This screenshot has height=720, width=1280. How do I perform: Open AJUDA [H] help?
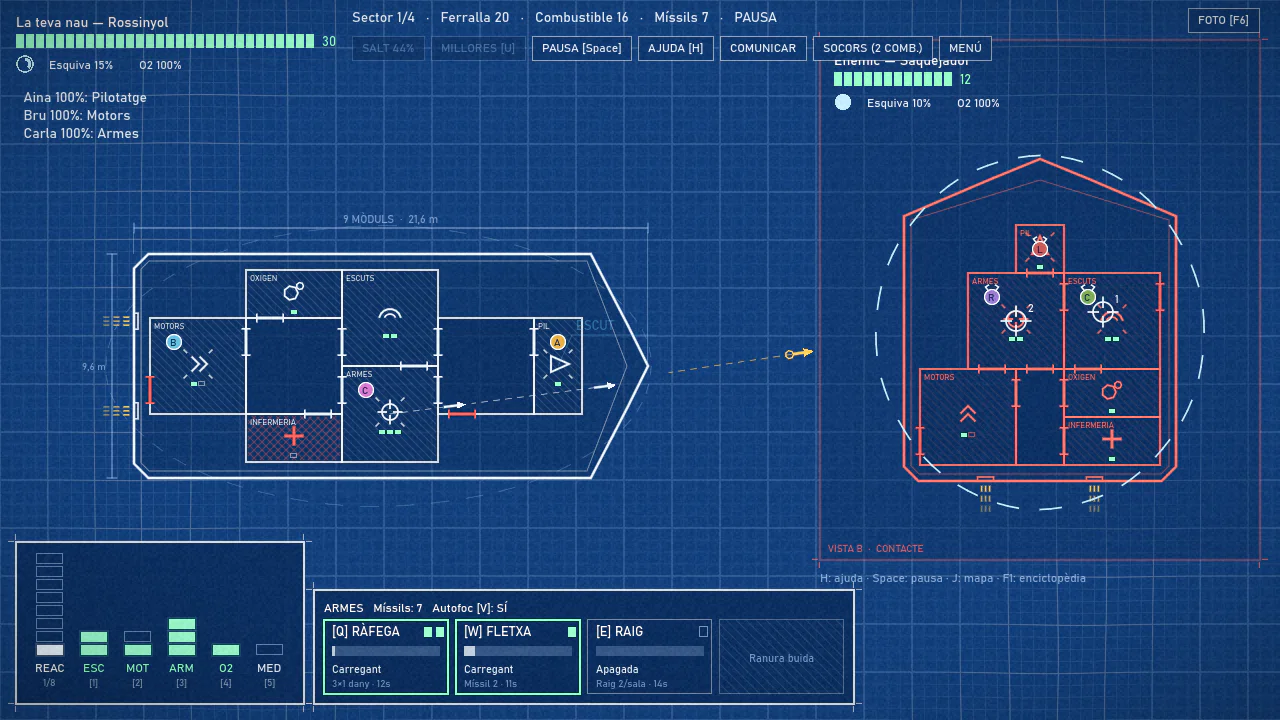[675, 48]
